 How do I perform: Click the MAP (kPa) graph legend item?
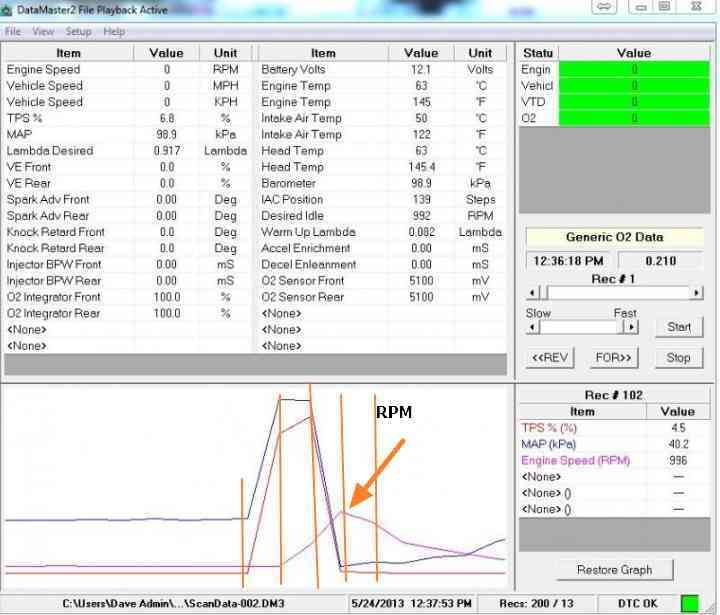coord(549,444)
